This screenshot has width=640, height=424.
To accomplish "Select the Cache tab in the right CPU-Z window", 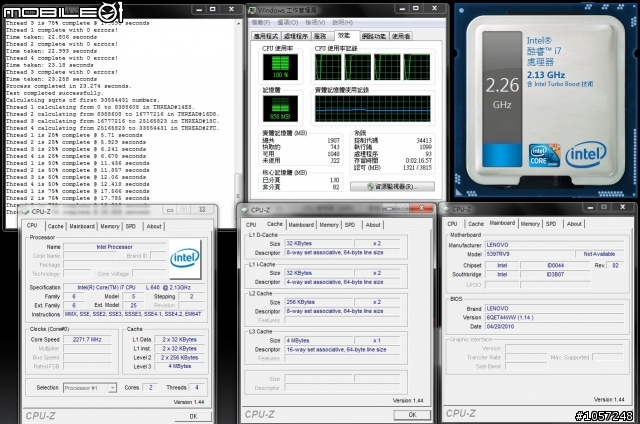I will [x=476, y=224].
